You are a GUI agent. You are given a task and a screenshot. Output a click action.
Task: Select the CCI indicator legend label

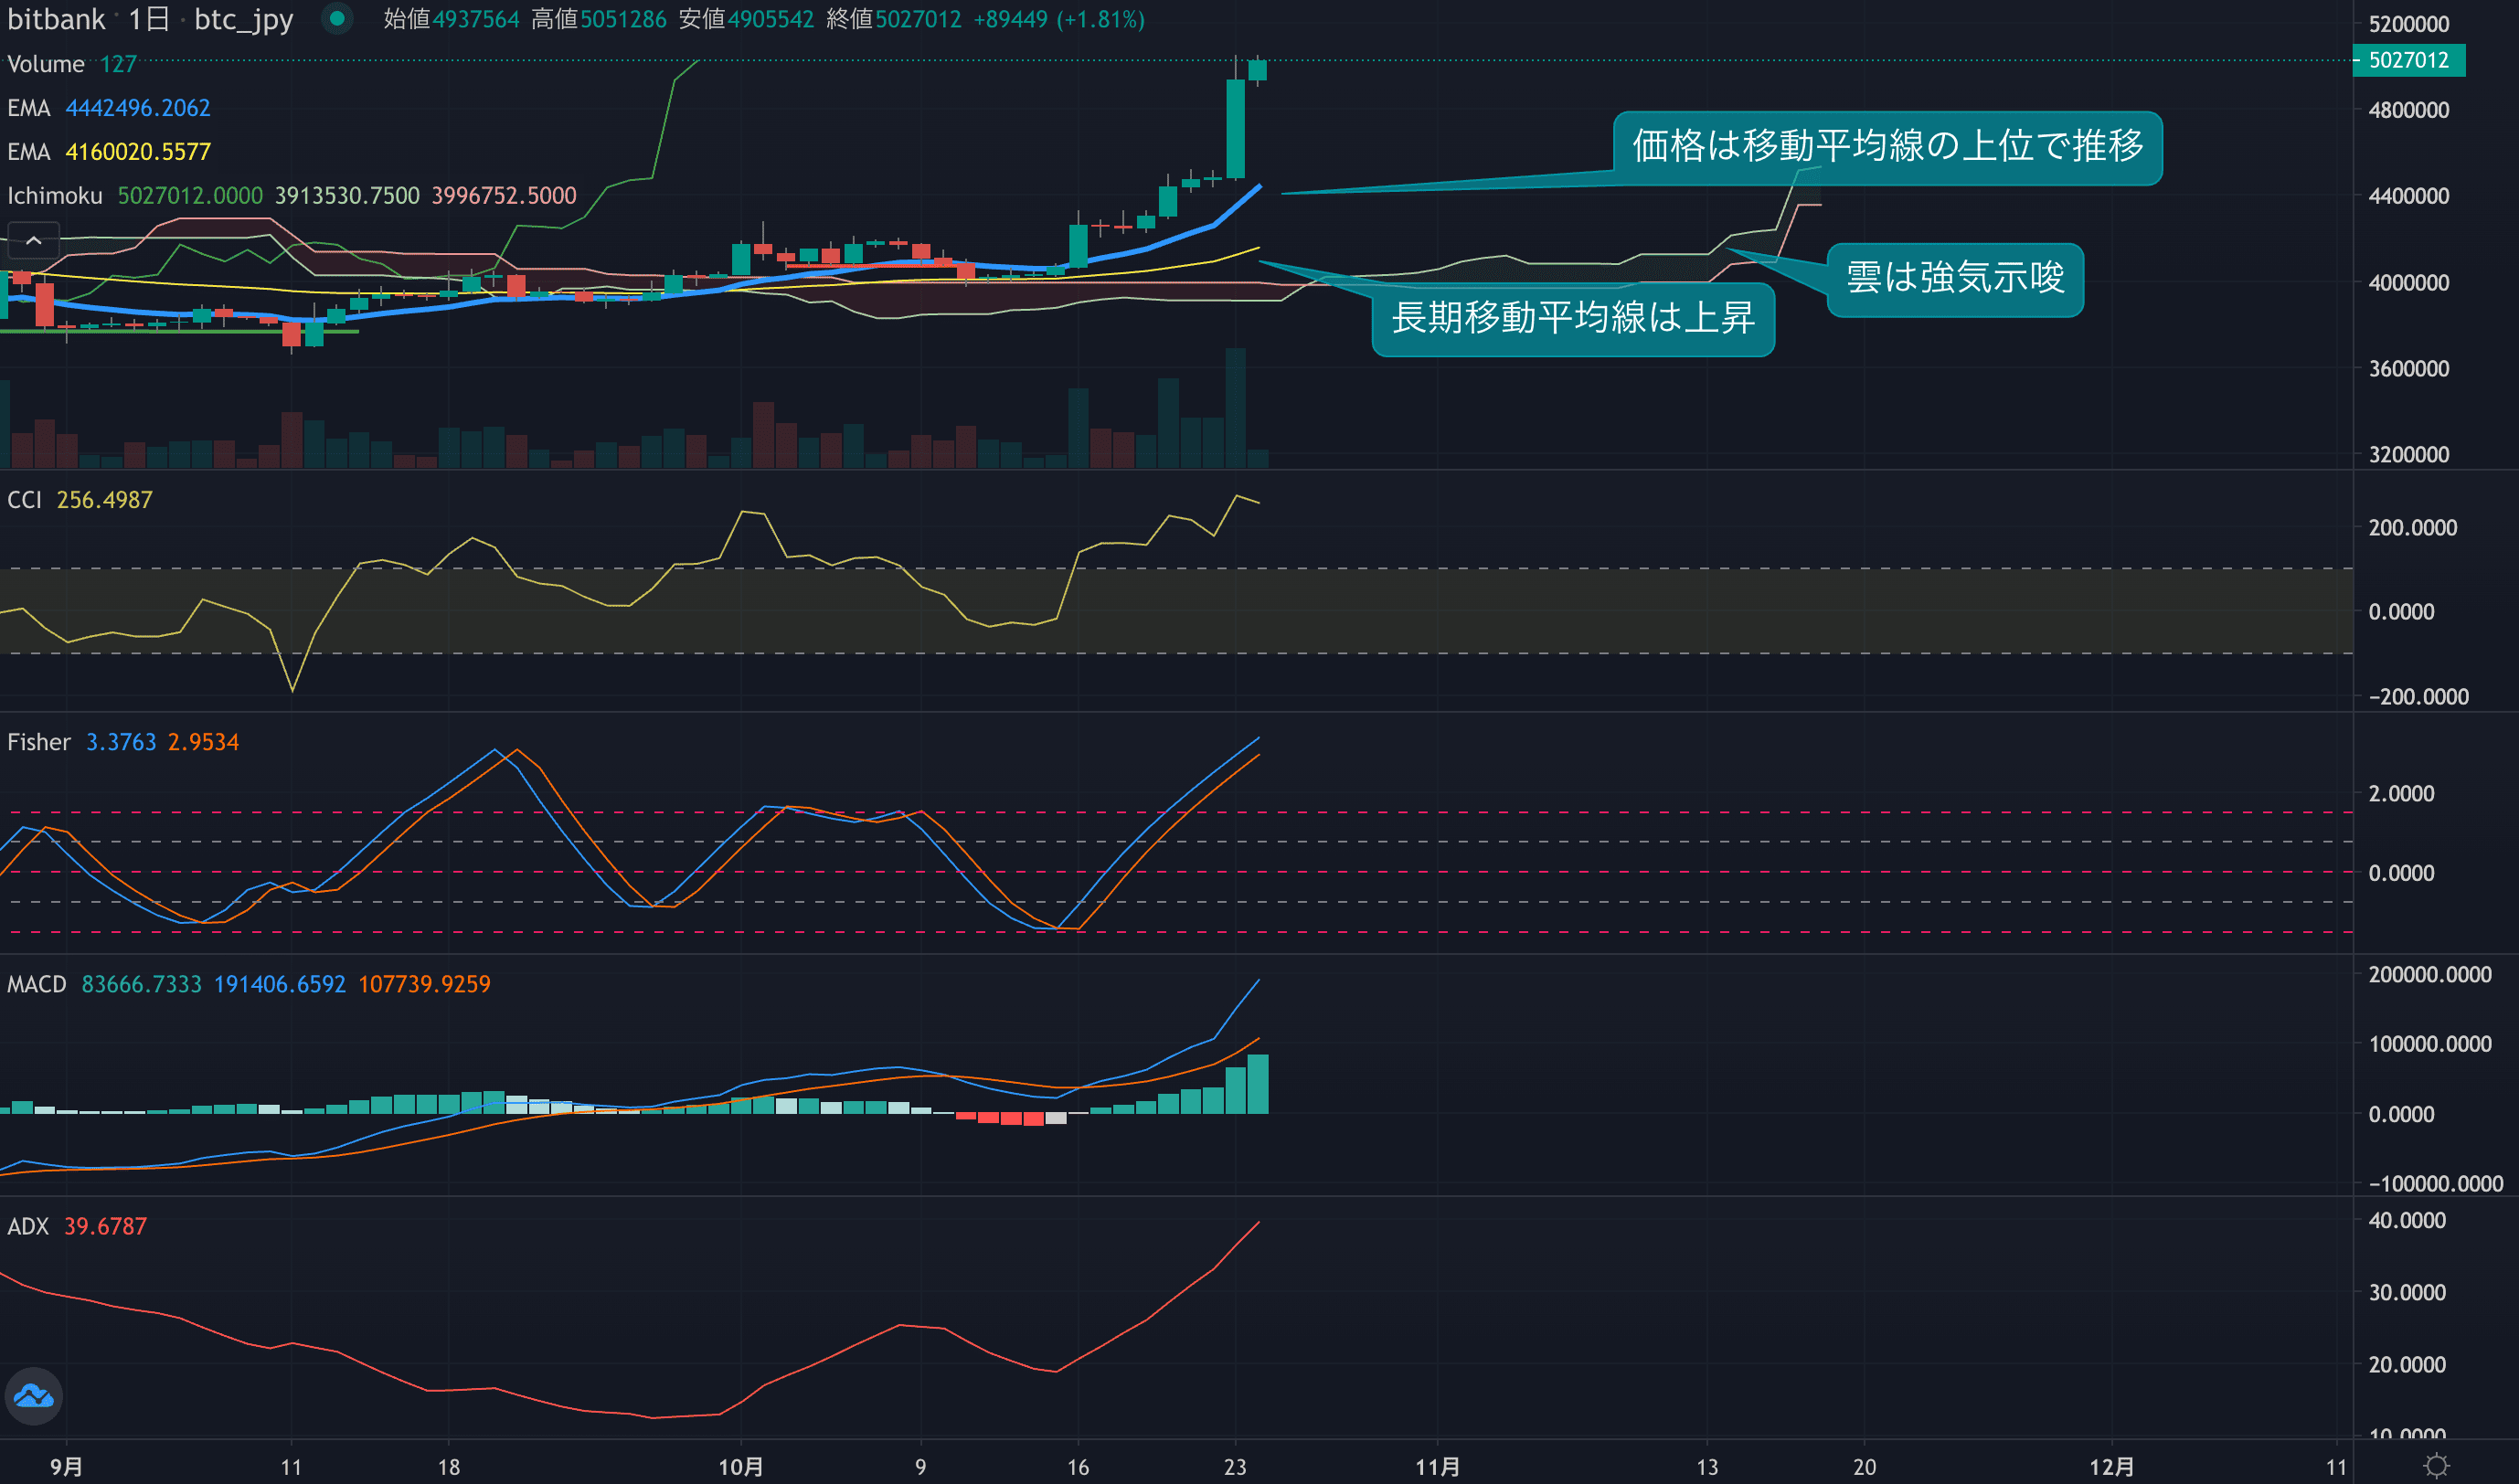(x=25, y=500)
